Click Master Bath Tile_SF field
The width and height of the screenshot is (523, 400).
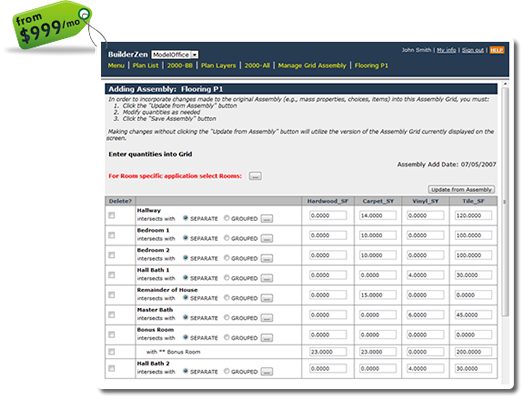point(473,315)
